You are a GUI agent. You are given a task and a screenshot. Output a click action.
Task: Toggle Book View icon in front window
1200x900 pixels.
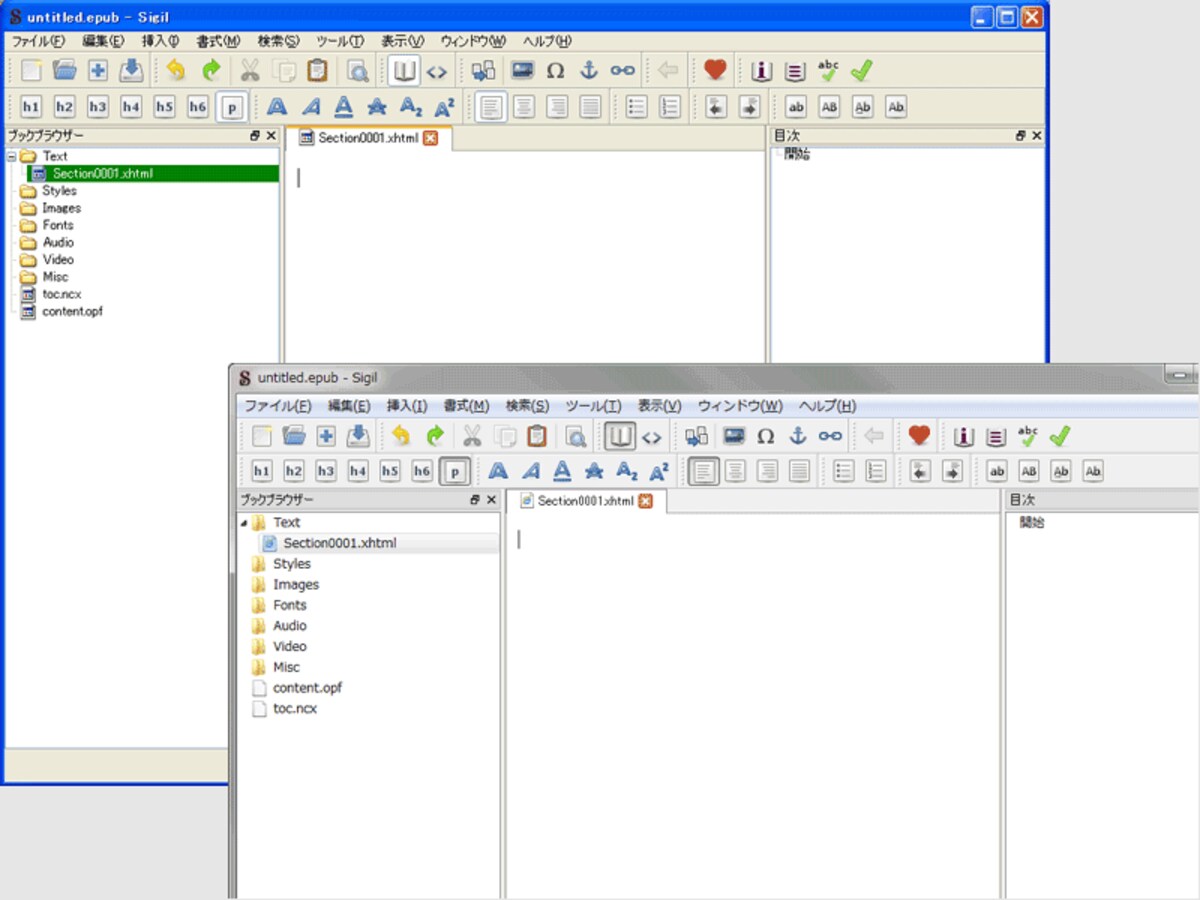(620, 436)
